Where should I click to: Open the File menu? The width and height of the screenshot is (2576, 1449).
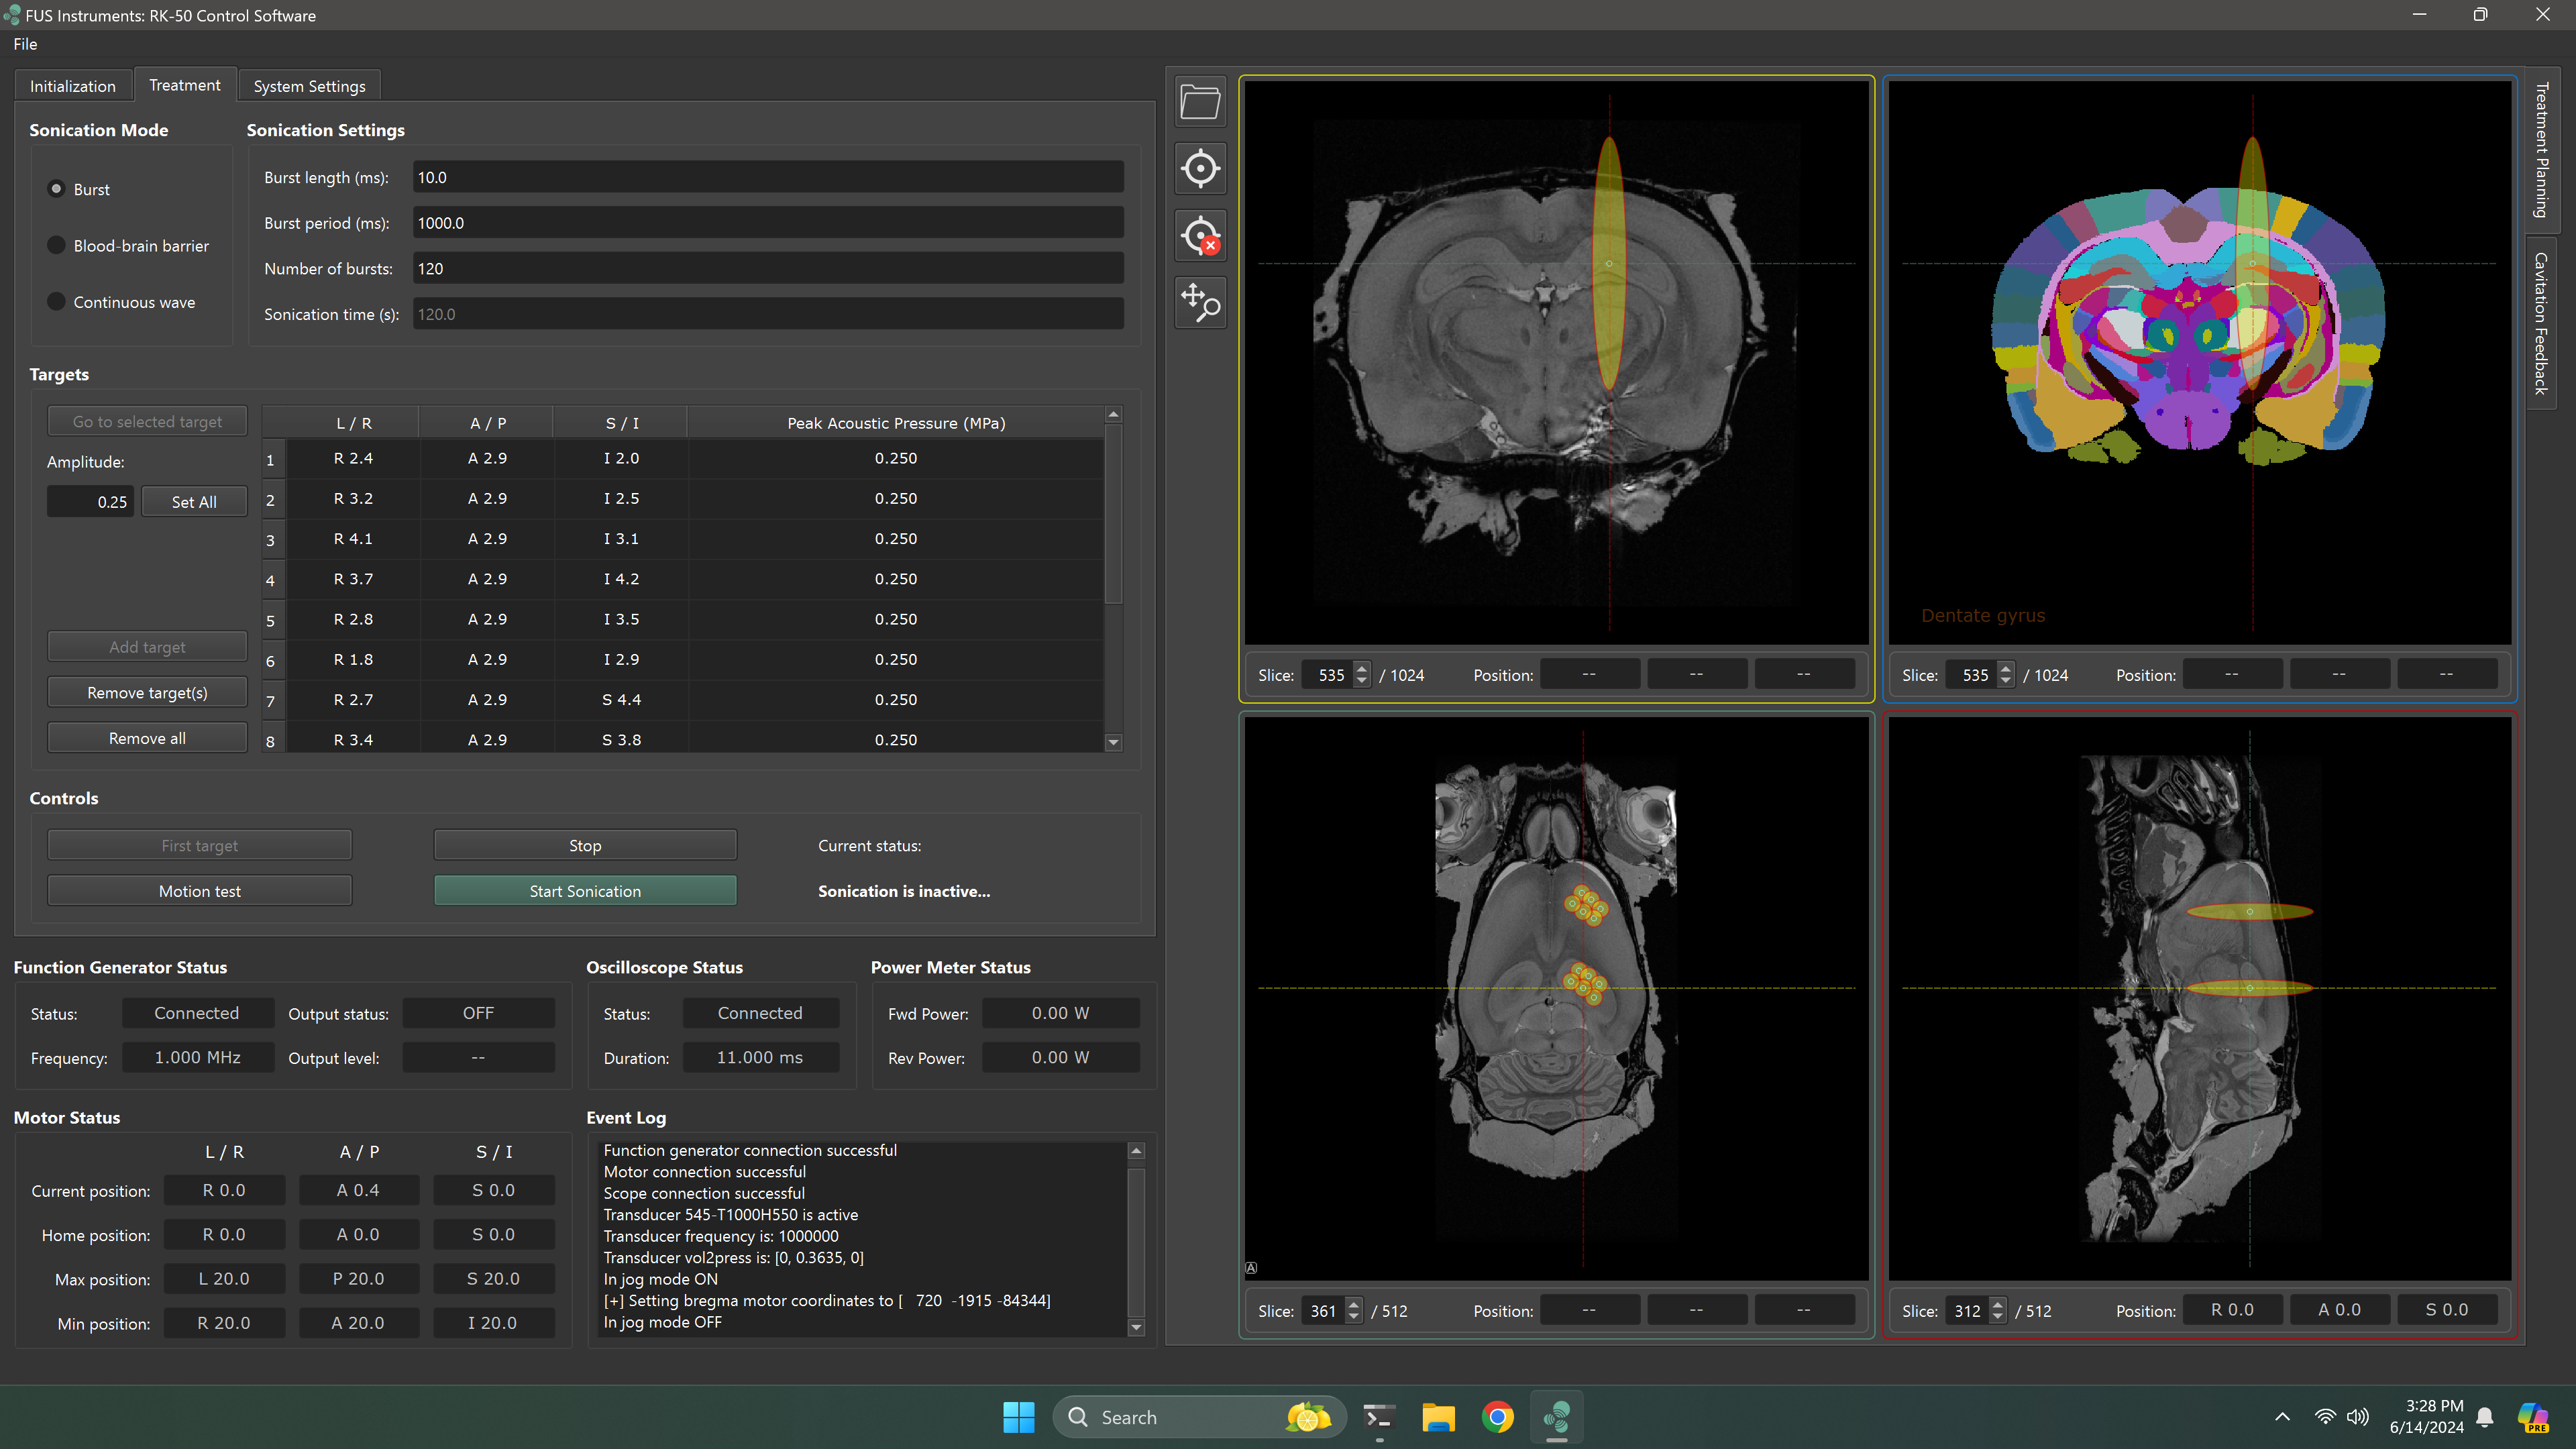point(25,44)
